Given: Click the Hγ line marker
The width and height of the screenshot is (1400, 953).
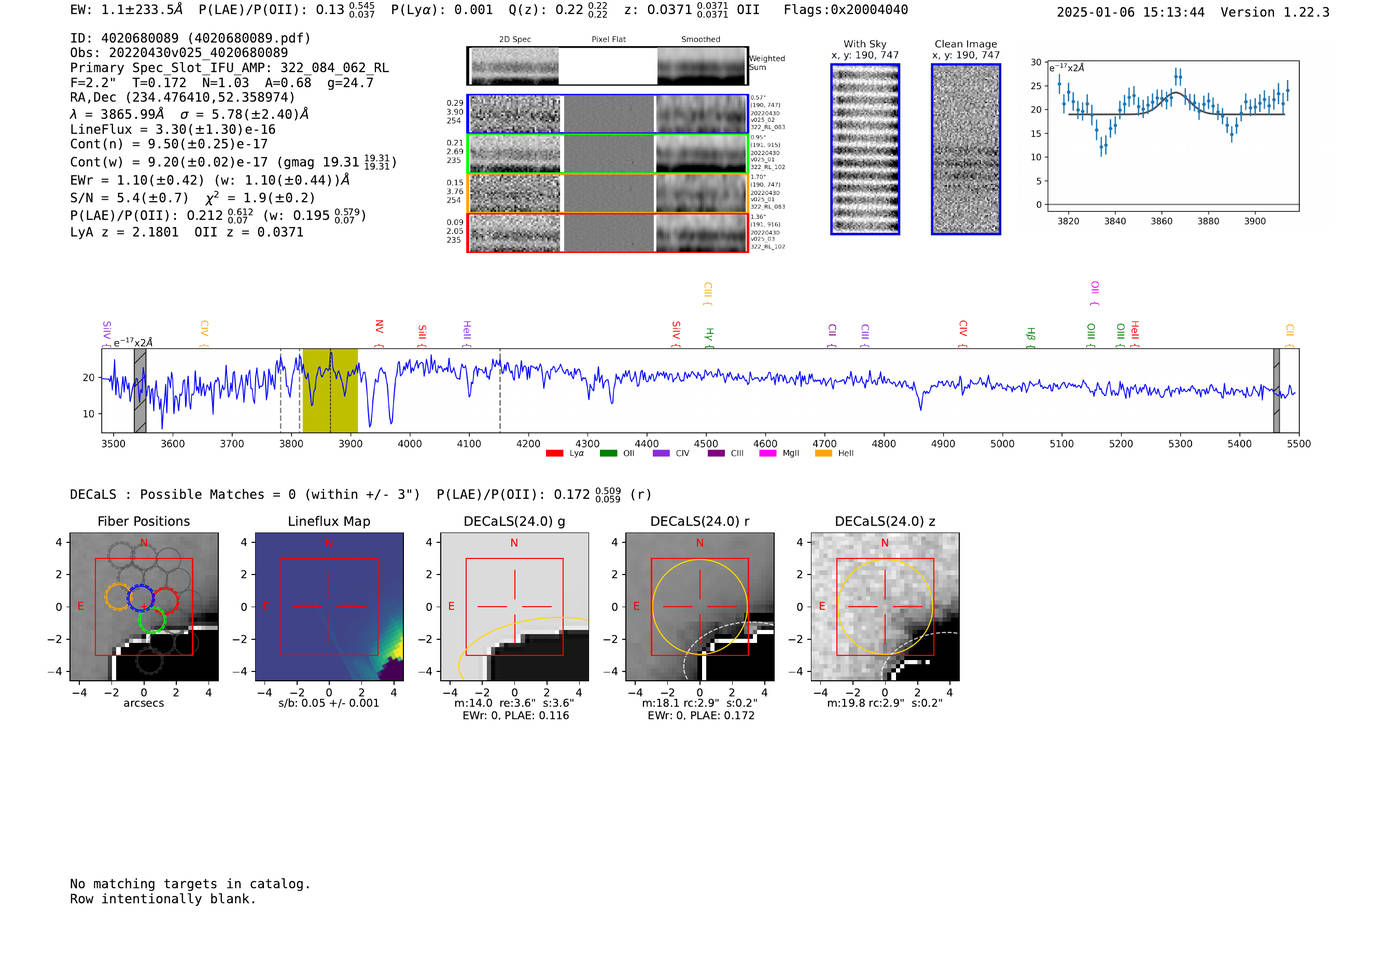Looking at the screenshot, I should 709,337.
